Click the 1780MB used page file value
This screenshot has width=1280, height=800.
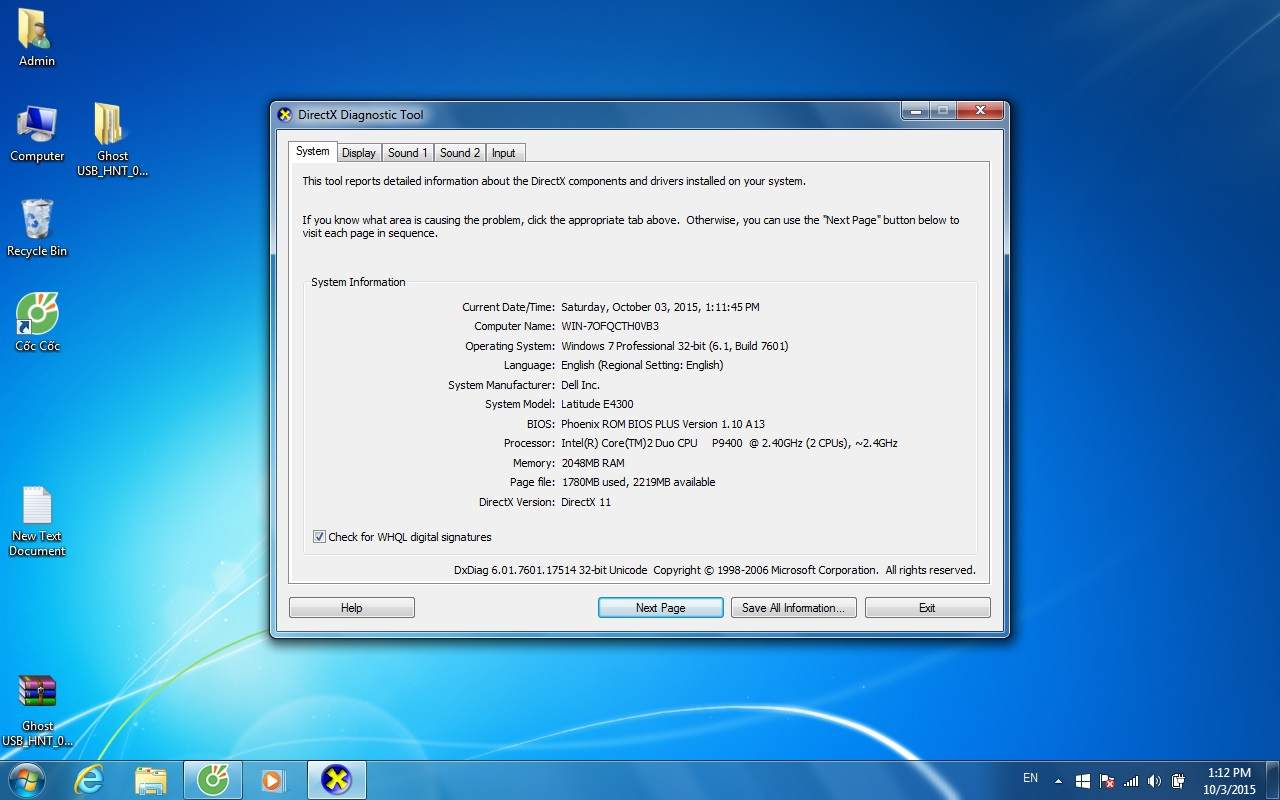638,482
